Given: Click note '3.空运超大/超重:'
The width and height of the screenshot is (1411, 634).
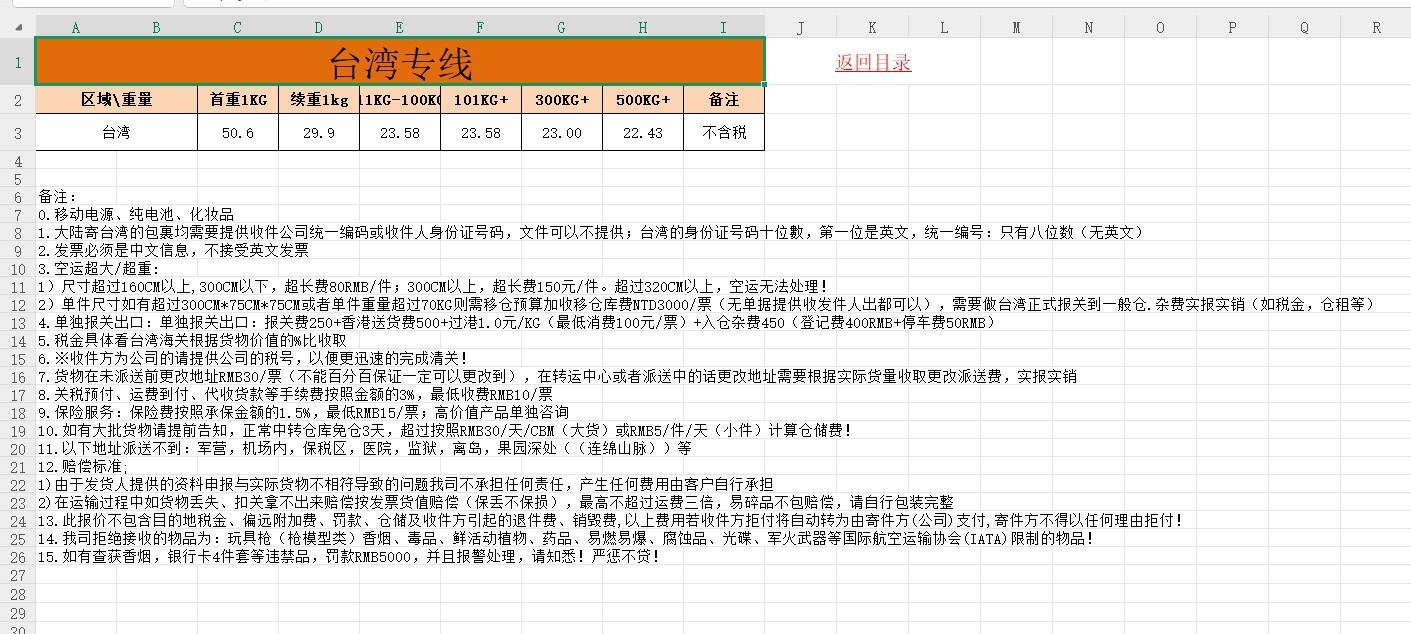Looking at the screenshot, I should point(99,268).
